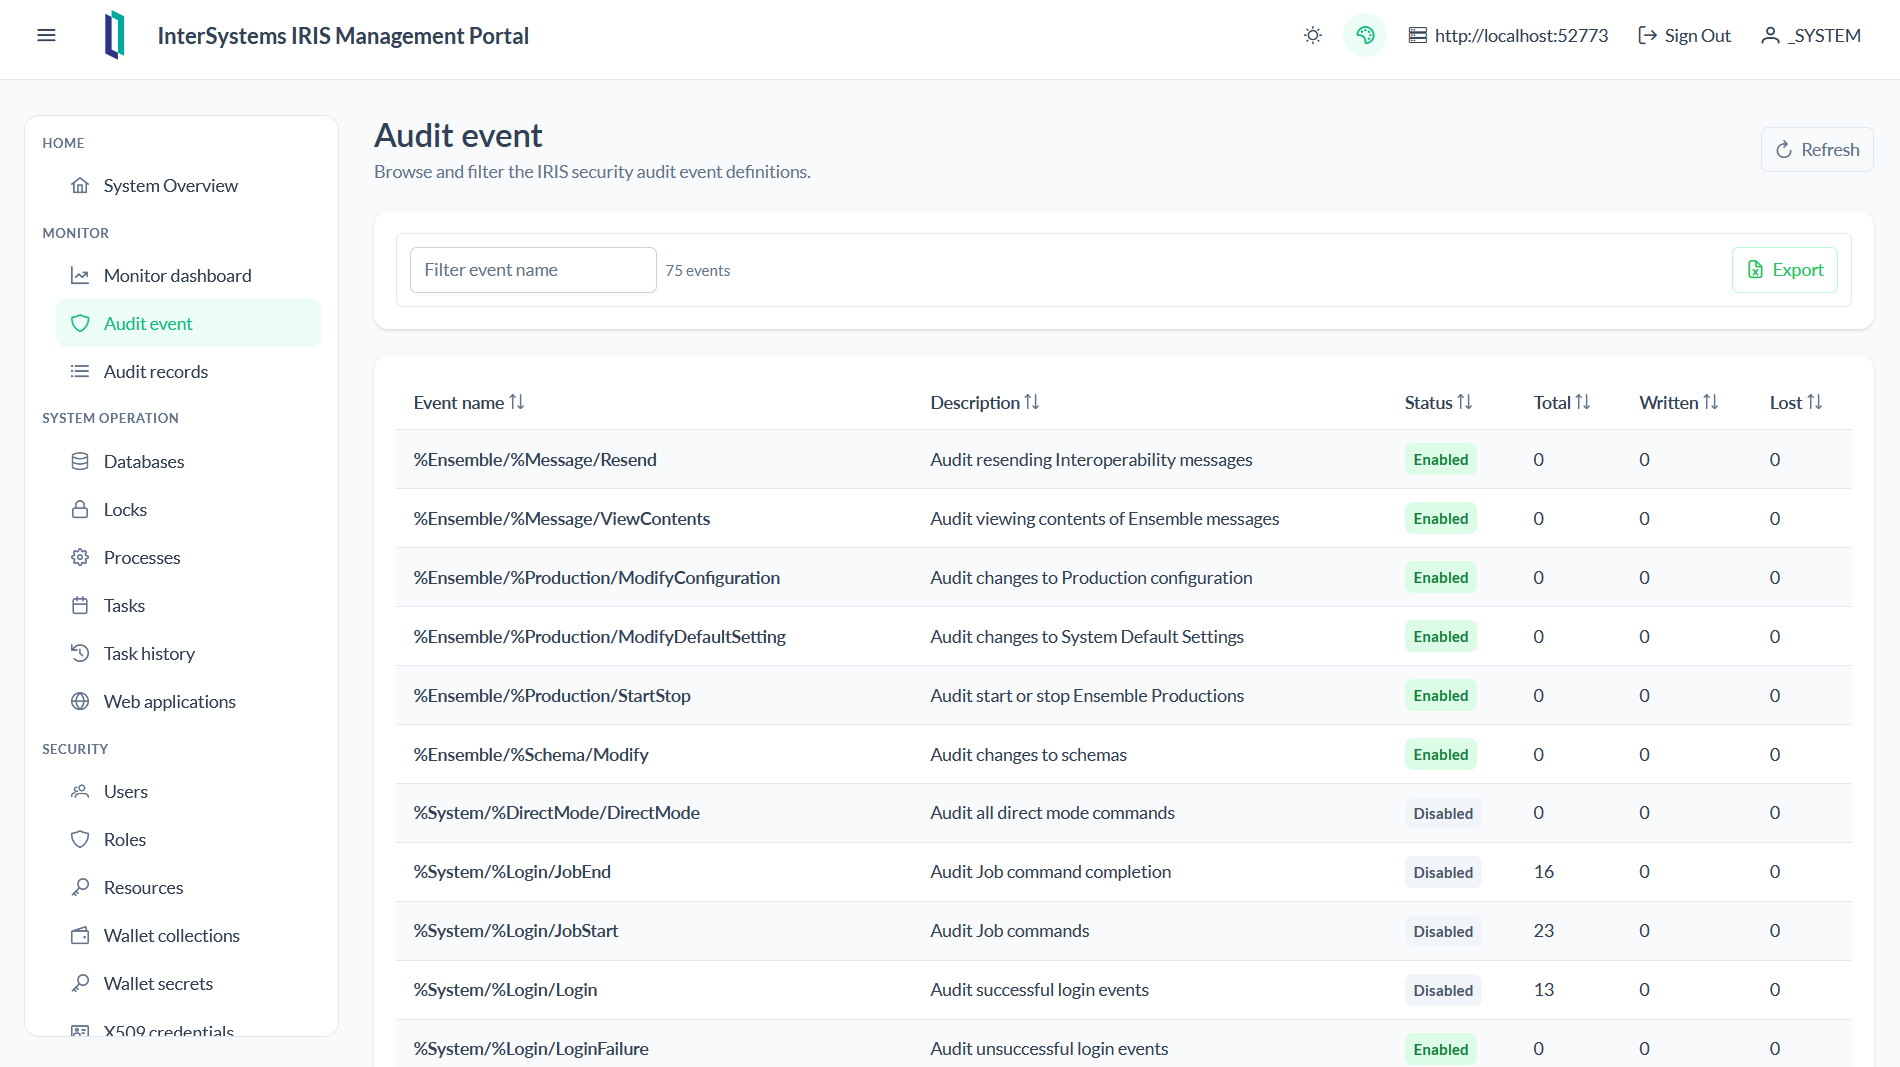The width and height of the screenshot is (1900, 1067).
Task: Click the Sign Out arrow icon
Action: pos(1647,36)
